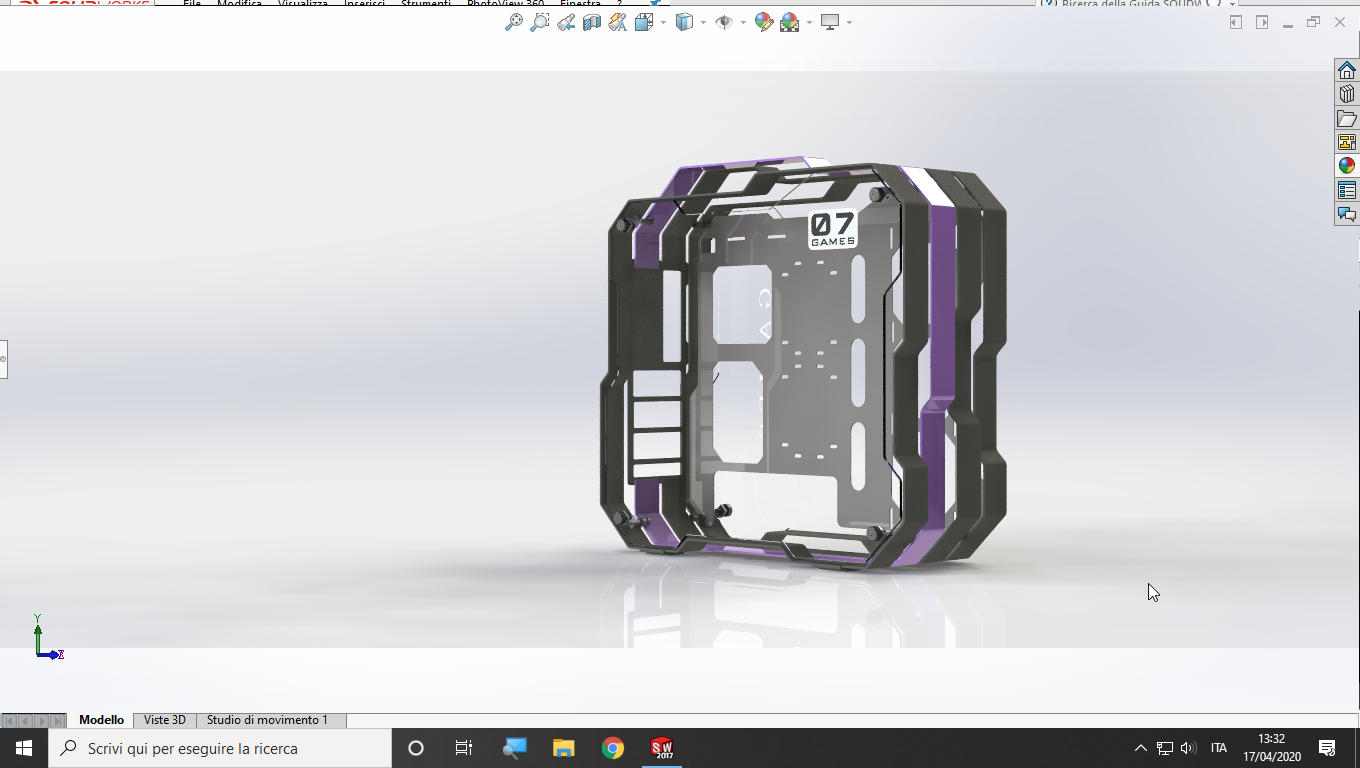Screen dimensions: 1360x768
Task: Click the last tab-scroll arrow at bottom
Action: (57, 720)
